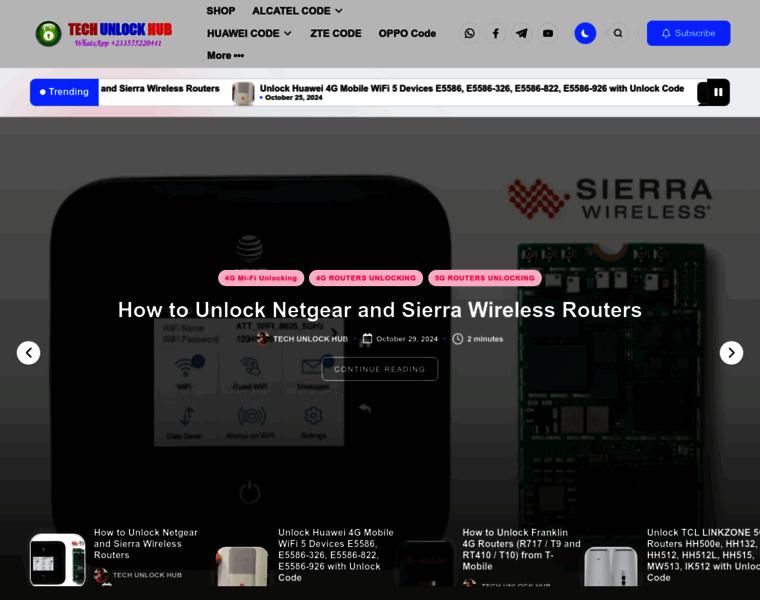Select the 4G ROUTERS UNLOCKING tag
Screen dimensions: 760x600
366,278
